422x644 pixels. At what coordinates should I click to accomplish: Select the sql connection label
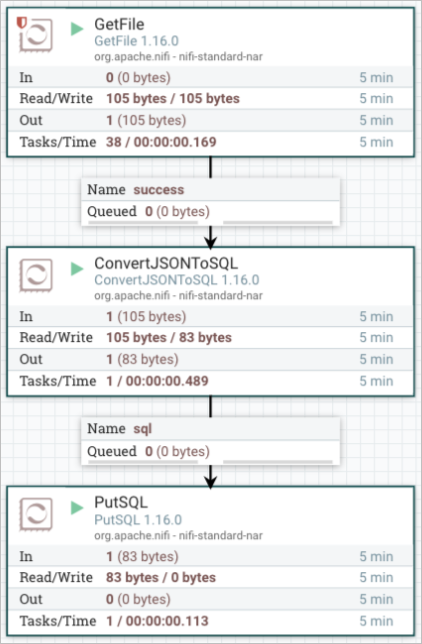[143, 429]
